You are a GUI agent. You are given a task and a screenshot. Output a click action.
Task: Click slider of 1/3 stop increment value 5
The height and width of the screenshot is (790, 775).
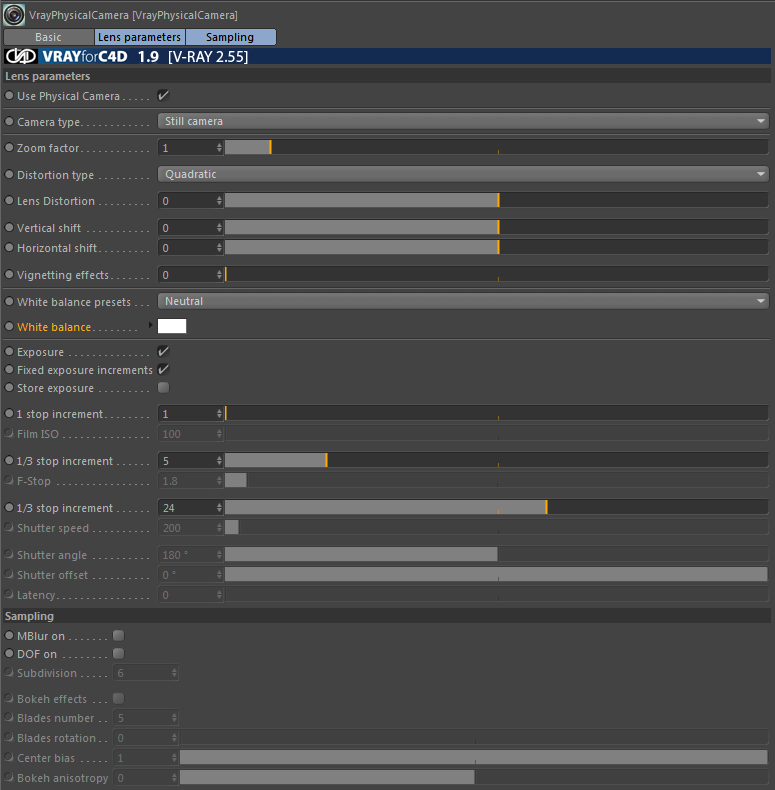pyautogui.click(x=496, y=460)
